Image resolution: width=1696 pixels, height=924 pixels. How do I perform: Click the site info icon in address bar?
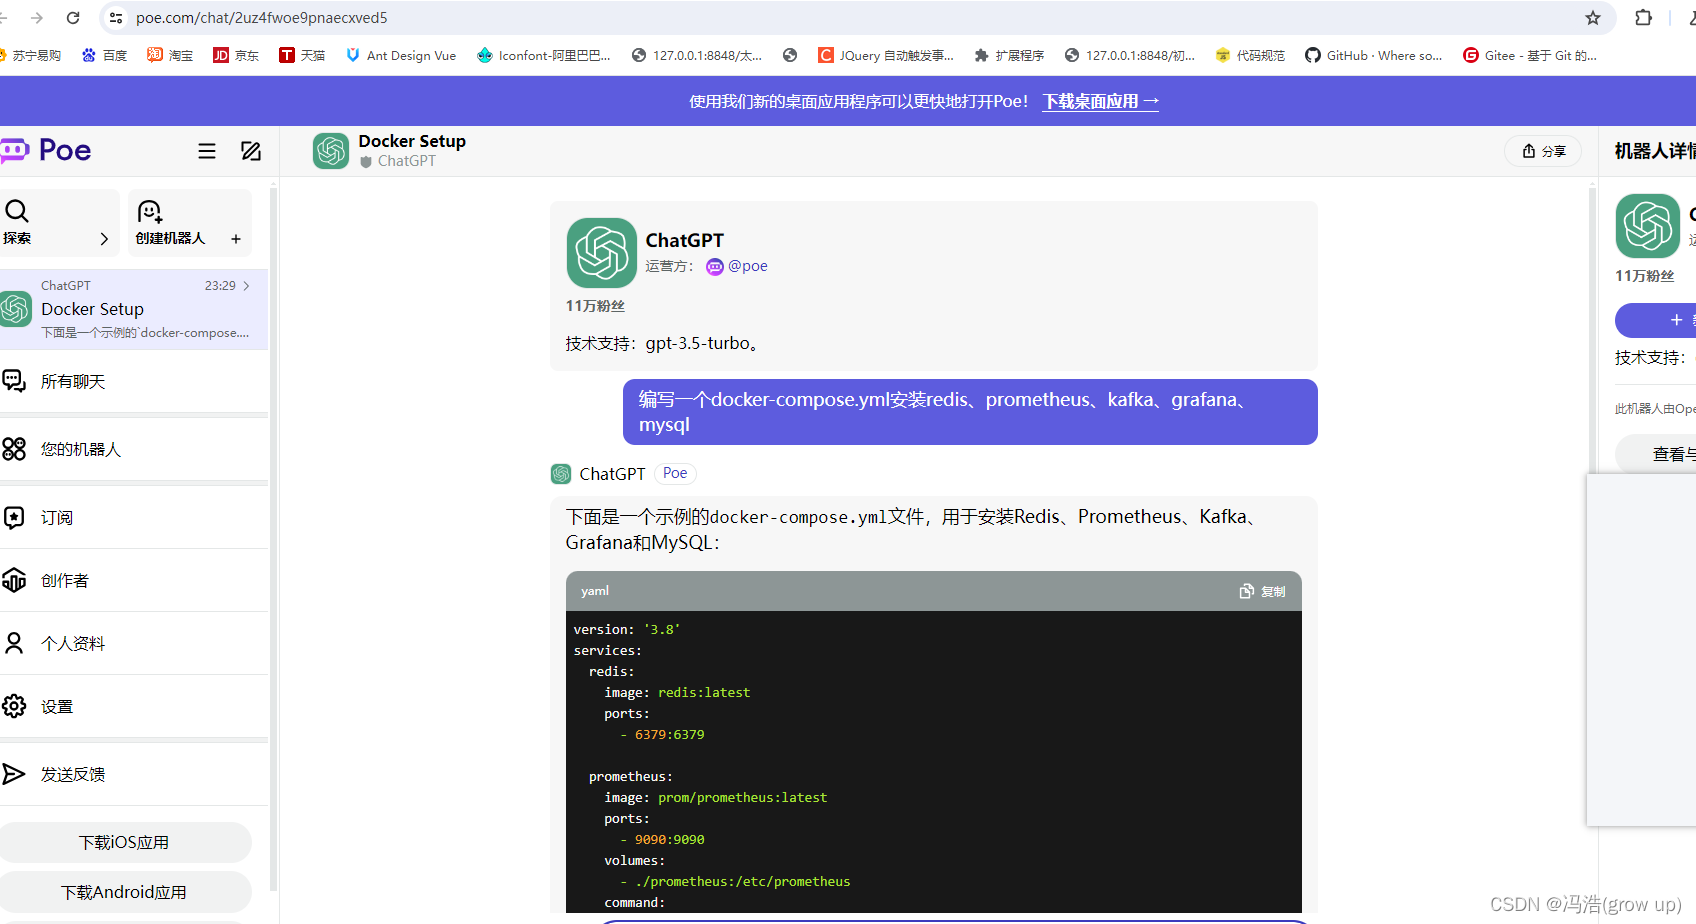(x=116, y=18)
